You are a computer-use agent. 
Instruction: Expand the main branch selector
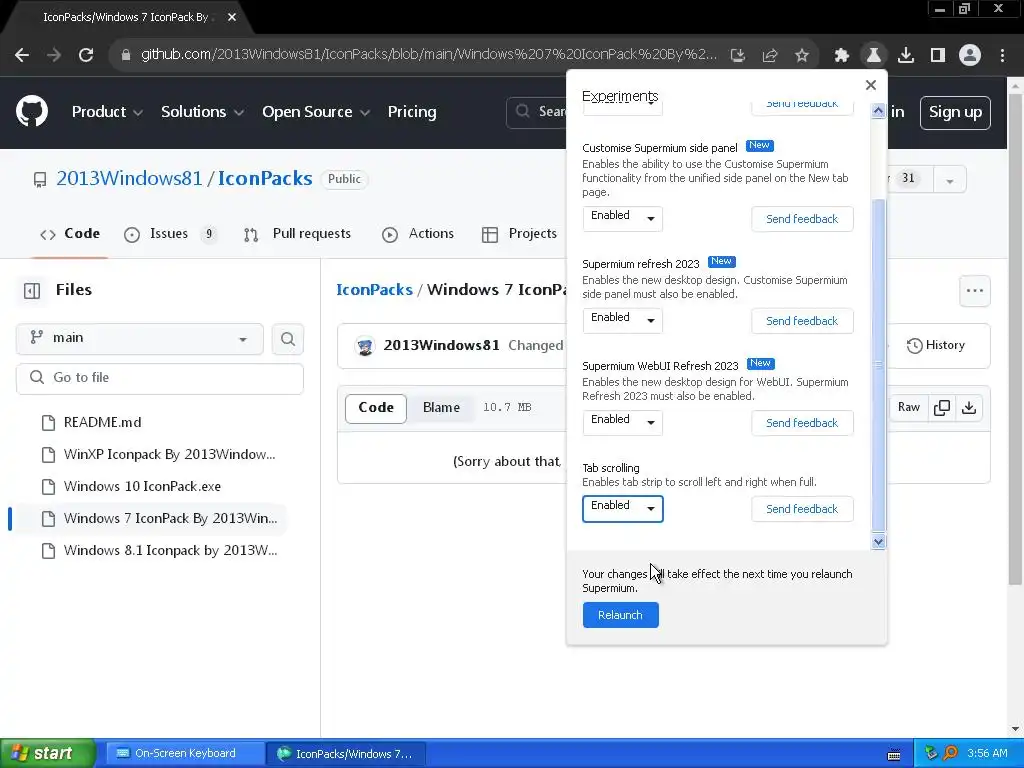point(140,338)
